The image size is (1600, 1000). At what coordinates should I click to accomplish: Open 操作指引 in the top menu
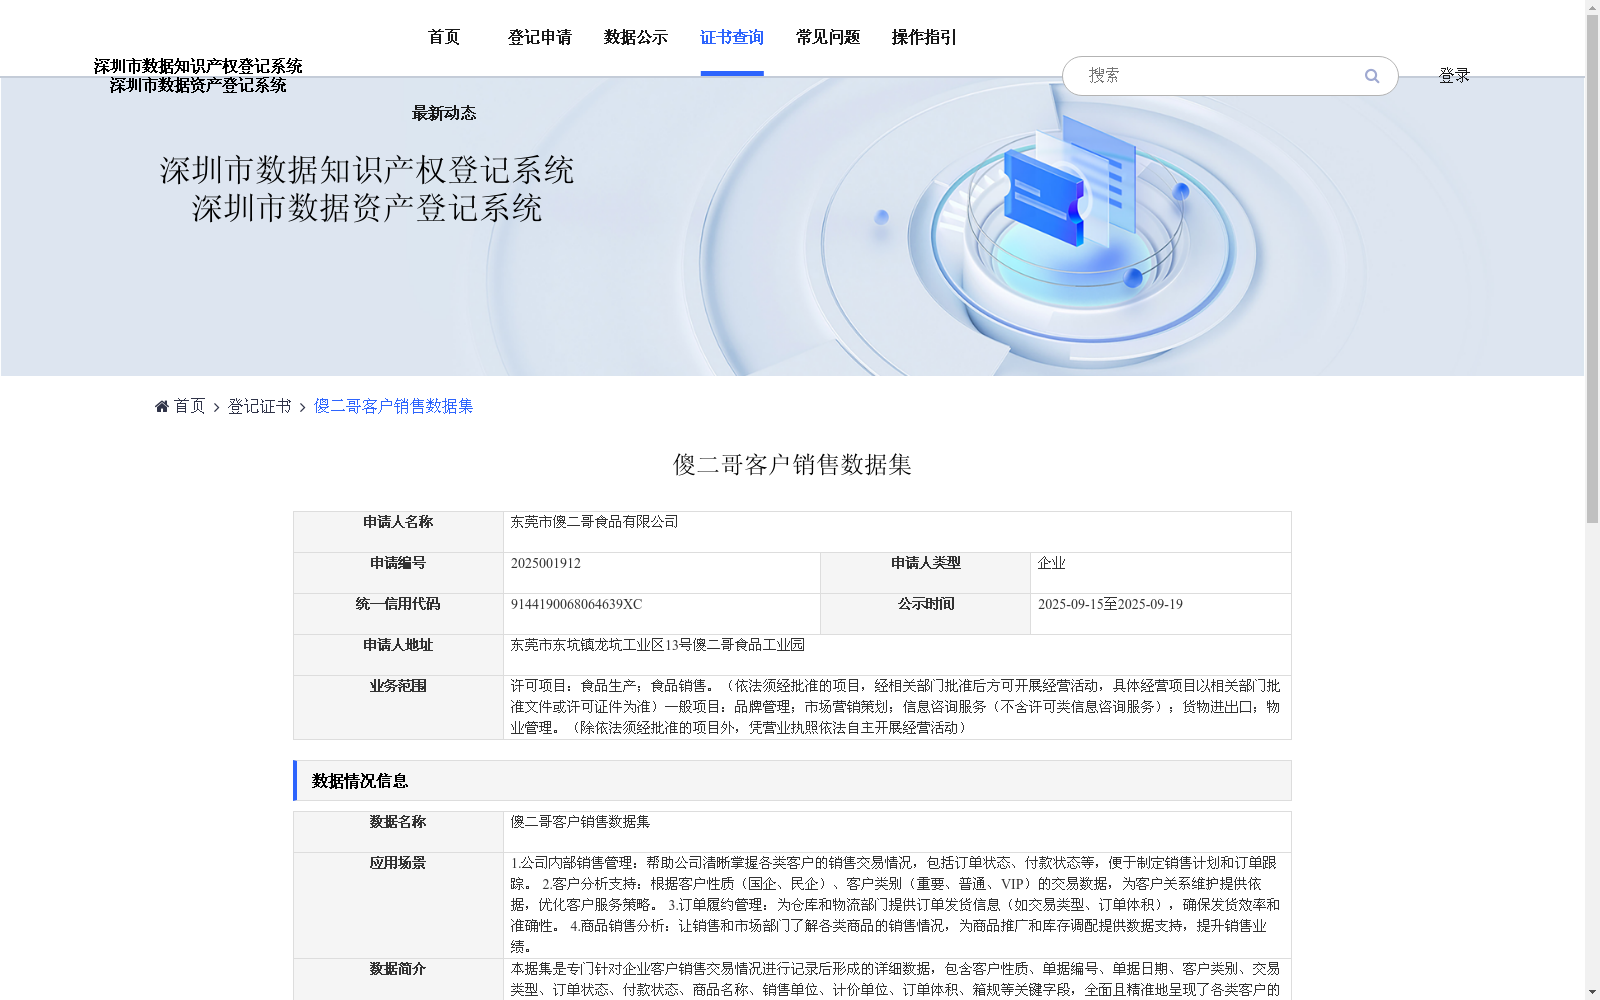point(924,37)
